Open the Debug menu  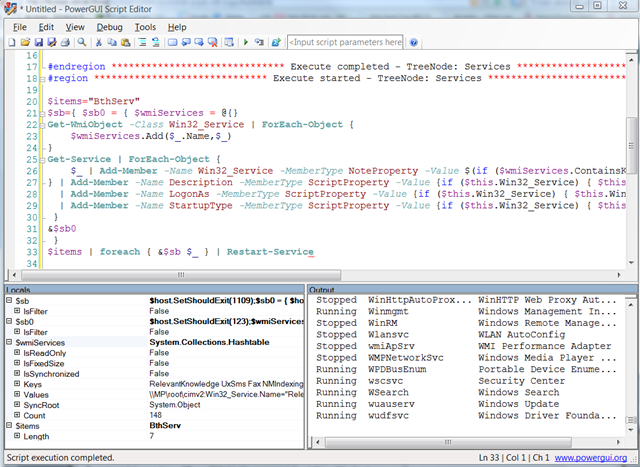(x=109, y=27)
